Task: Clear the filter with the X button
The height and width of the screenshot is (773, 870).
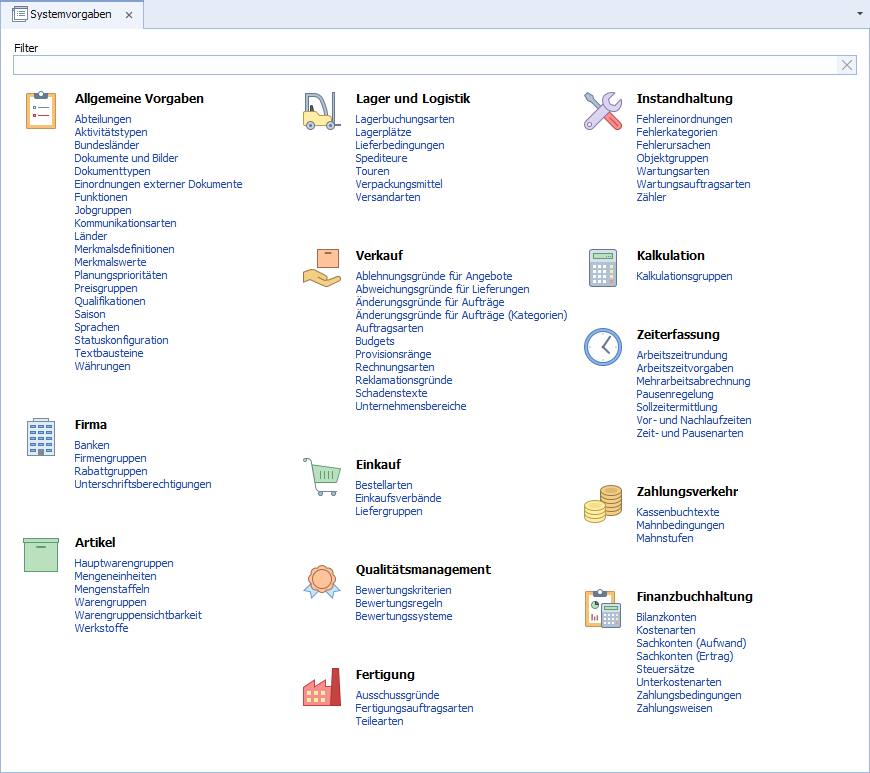Action: [847, 65]
